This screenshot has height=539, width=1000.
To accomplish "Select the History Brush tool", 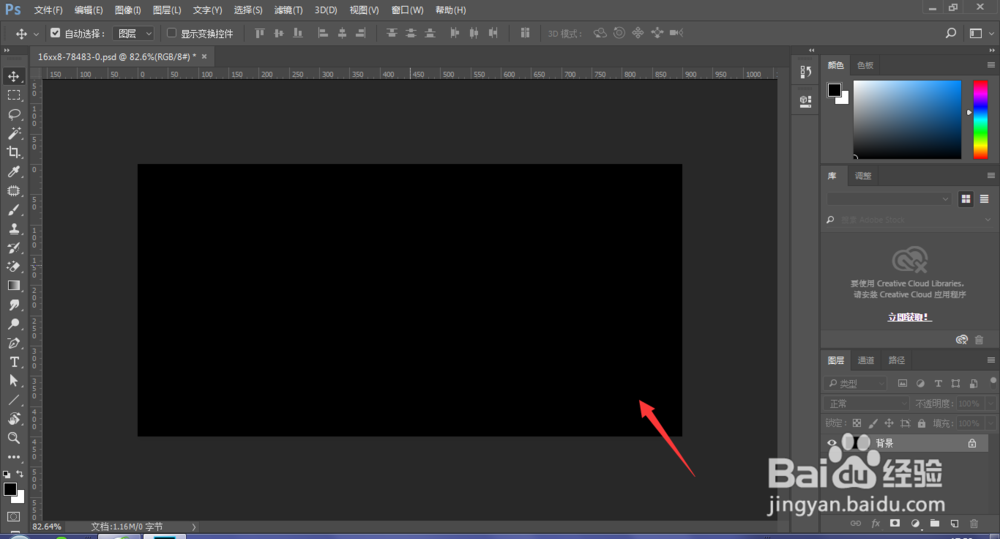I will click(13, 247).
